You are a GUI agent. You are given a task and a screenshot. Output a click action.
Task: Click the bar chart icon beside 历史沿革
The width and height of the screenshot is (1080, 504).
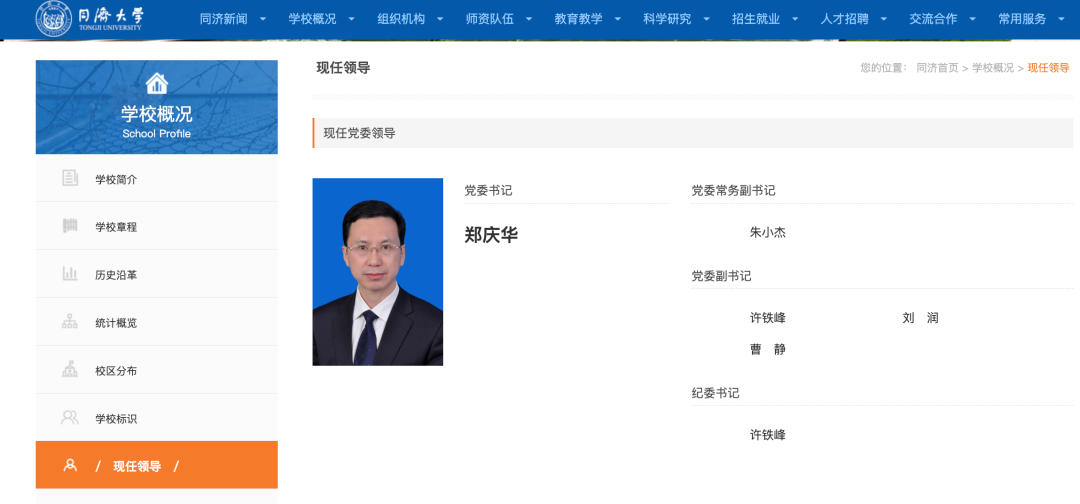tap(70, 274)
